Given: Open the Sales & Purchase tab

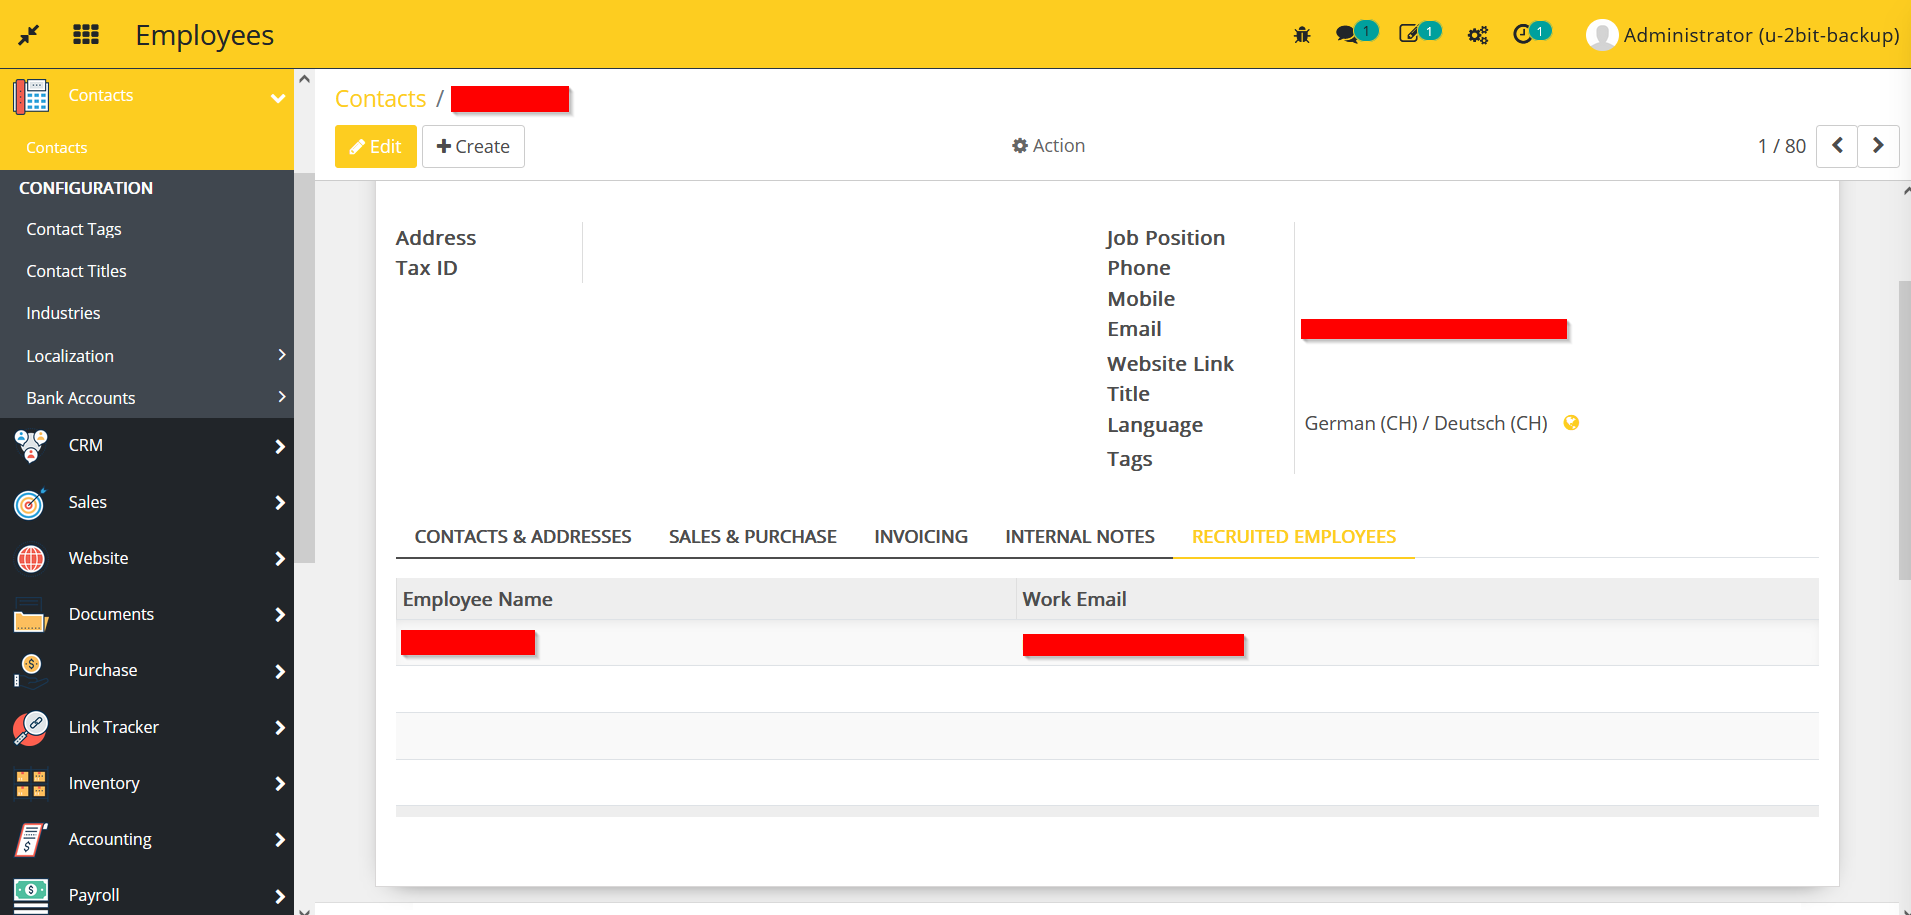Looking at the screenshot, I should 752,536.
